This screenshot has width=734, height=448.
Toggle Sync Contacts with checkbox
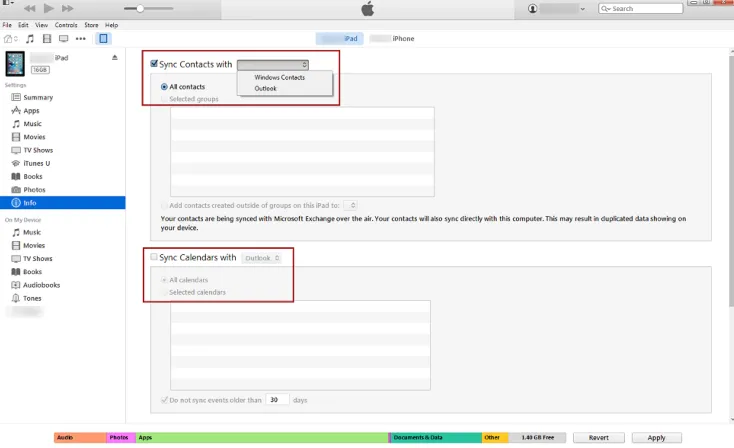pyautogui.click(x=154, y=64)
